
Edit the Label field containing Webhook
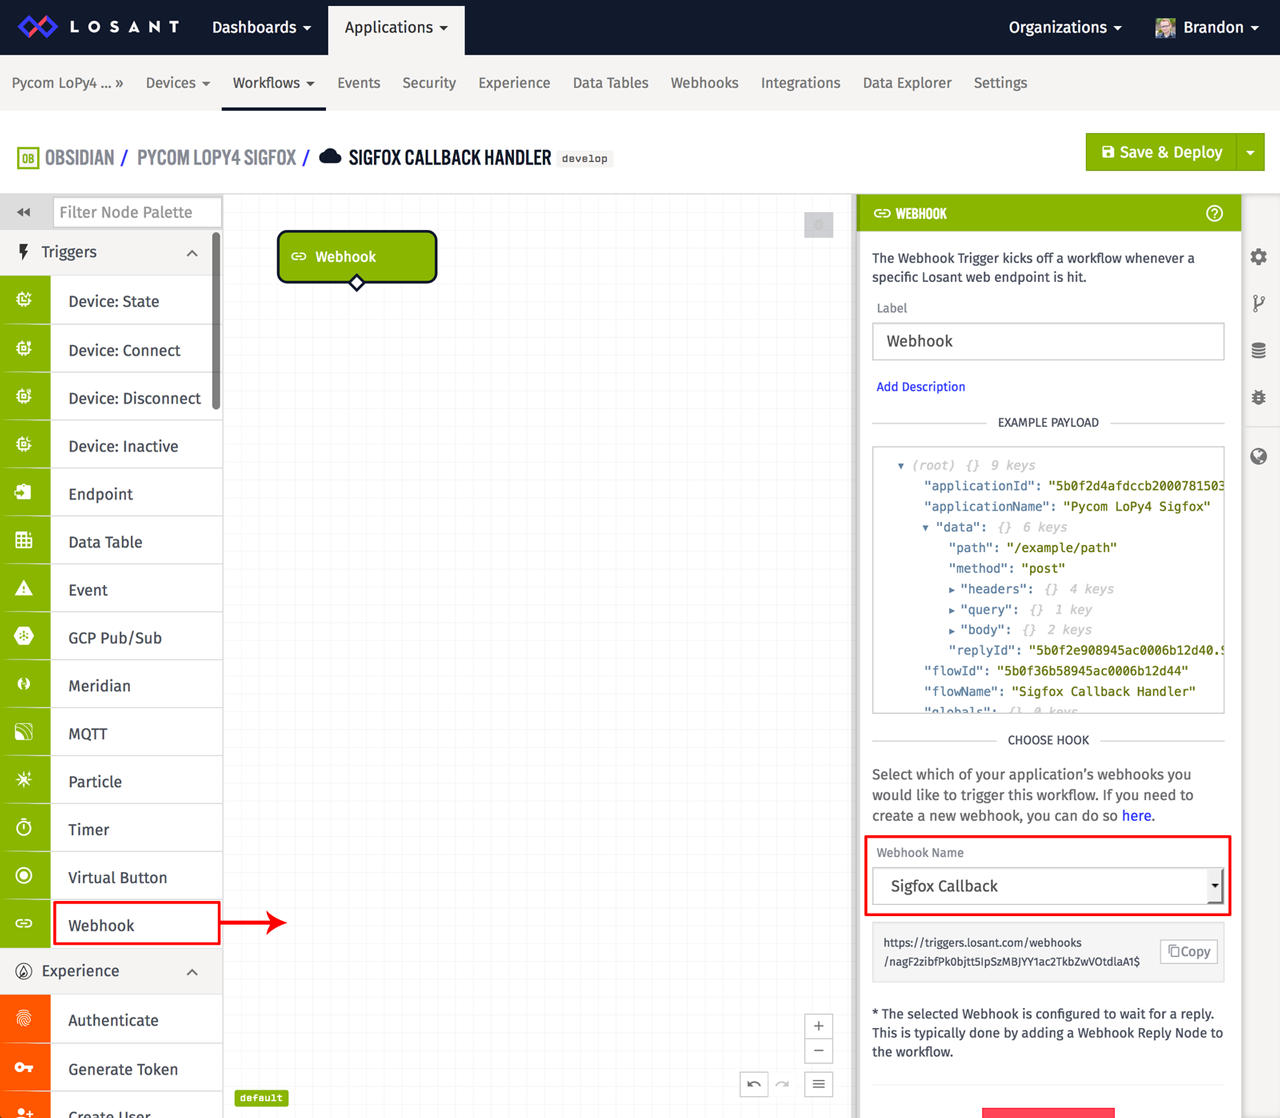coord(1048,341)
